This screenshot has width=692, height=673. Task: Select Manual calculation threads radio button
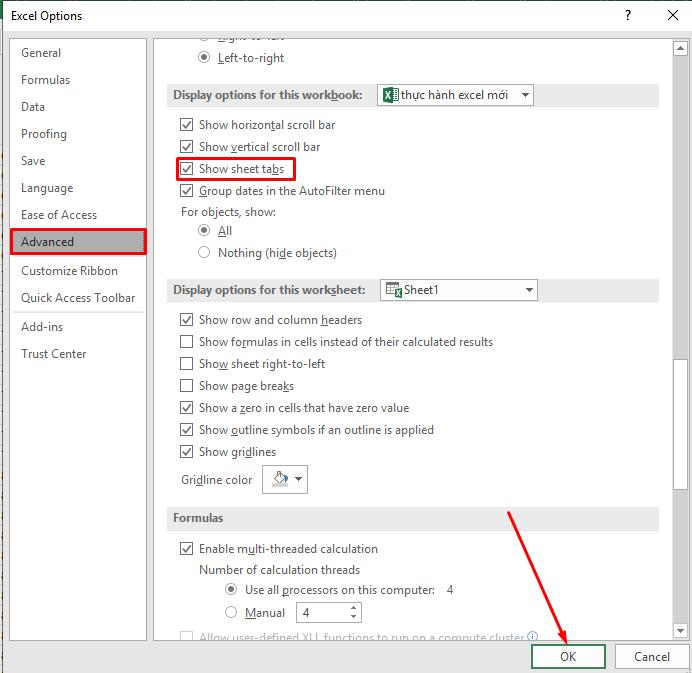coord(231,612)
